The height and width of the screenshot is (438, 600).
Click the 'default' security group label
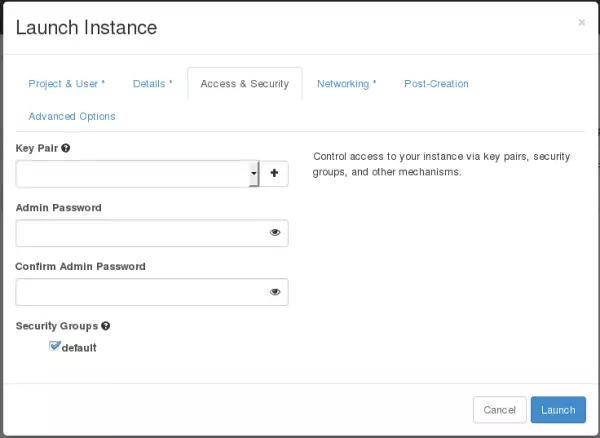pyautogui.click(x=79, y=348)
